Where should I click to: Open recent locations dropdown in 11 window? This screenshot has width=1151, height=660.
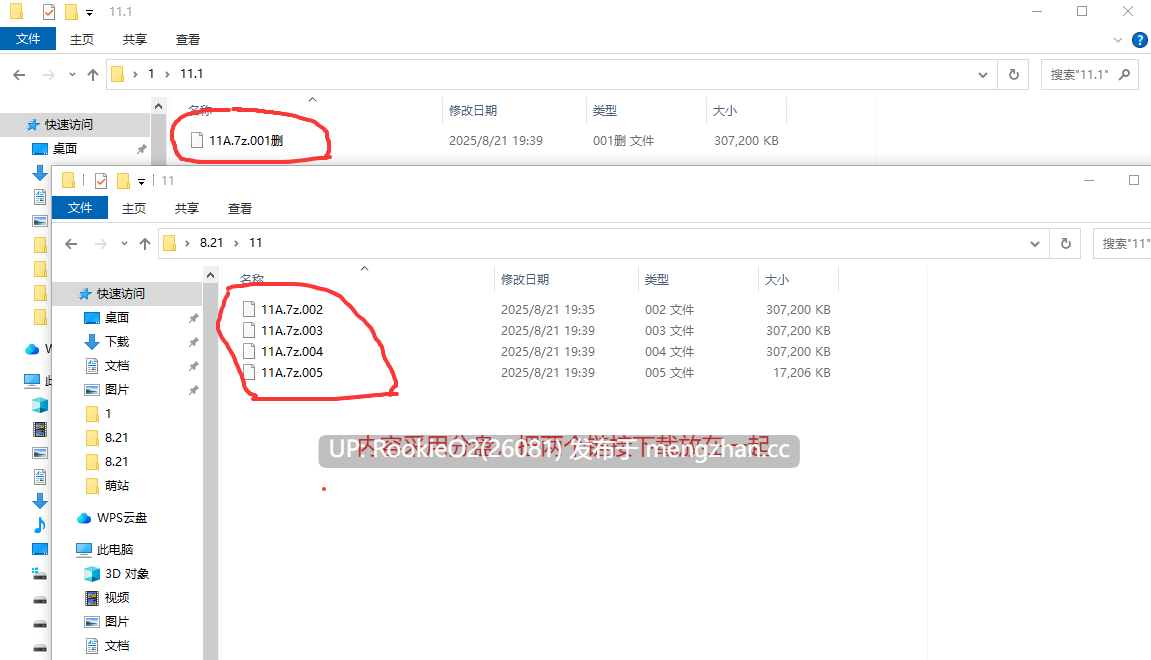coord(124,244)
